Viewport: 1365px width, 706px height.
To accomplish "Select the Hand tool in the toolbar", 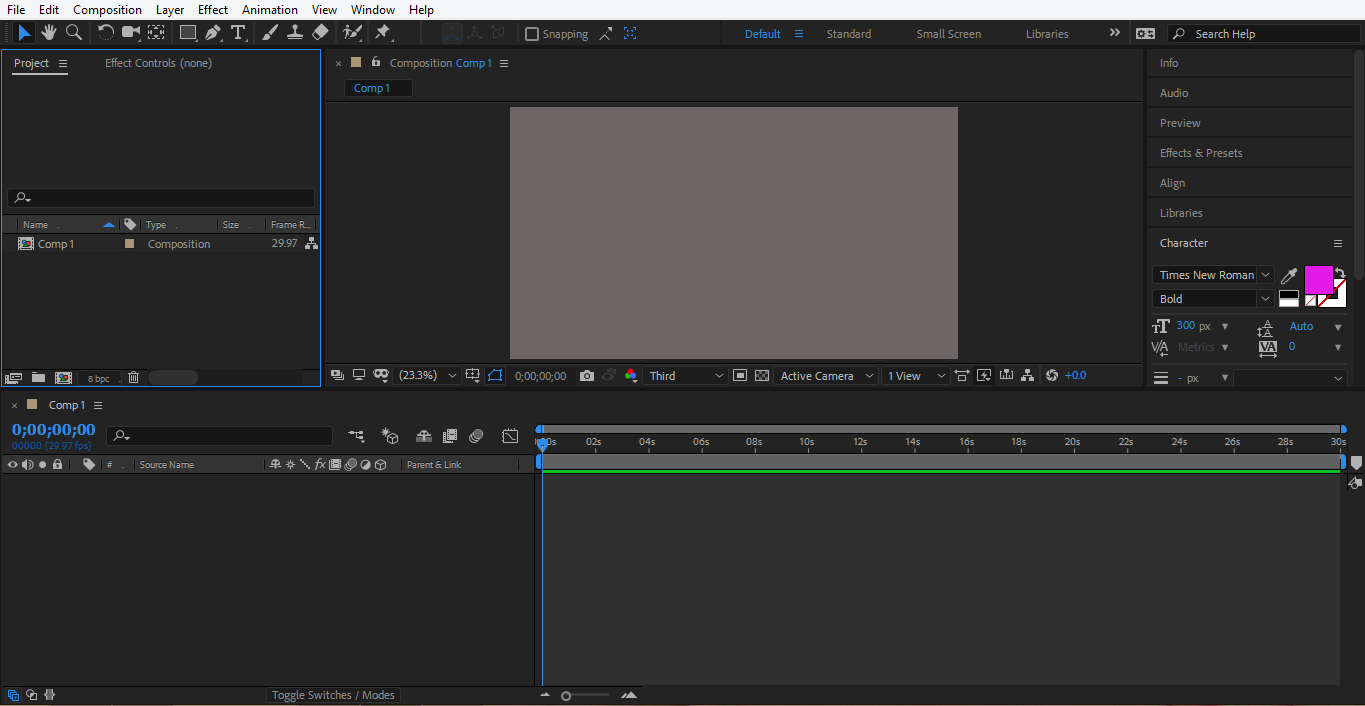I will 48,33.
